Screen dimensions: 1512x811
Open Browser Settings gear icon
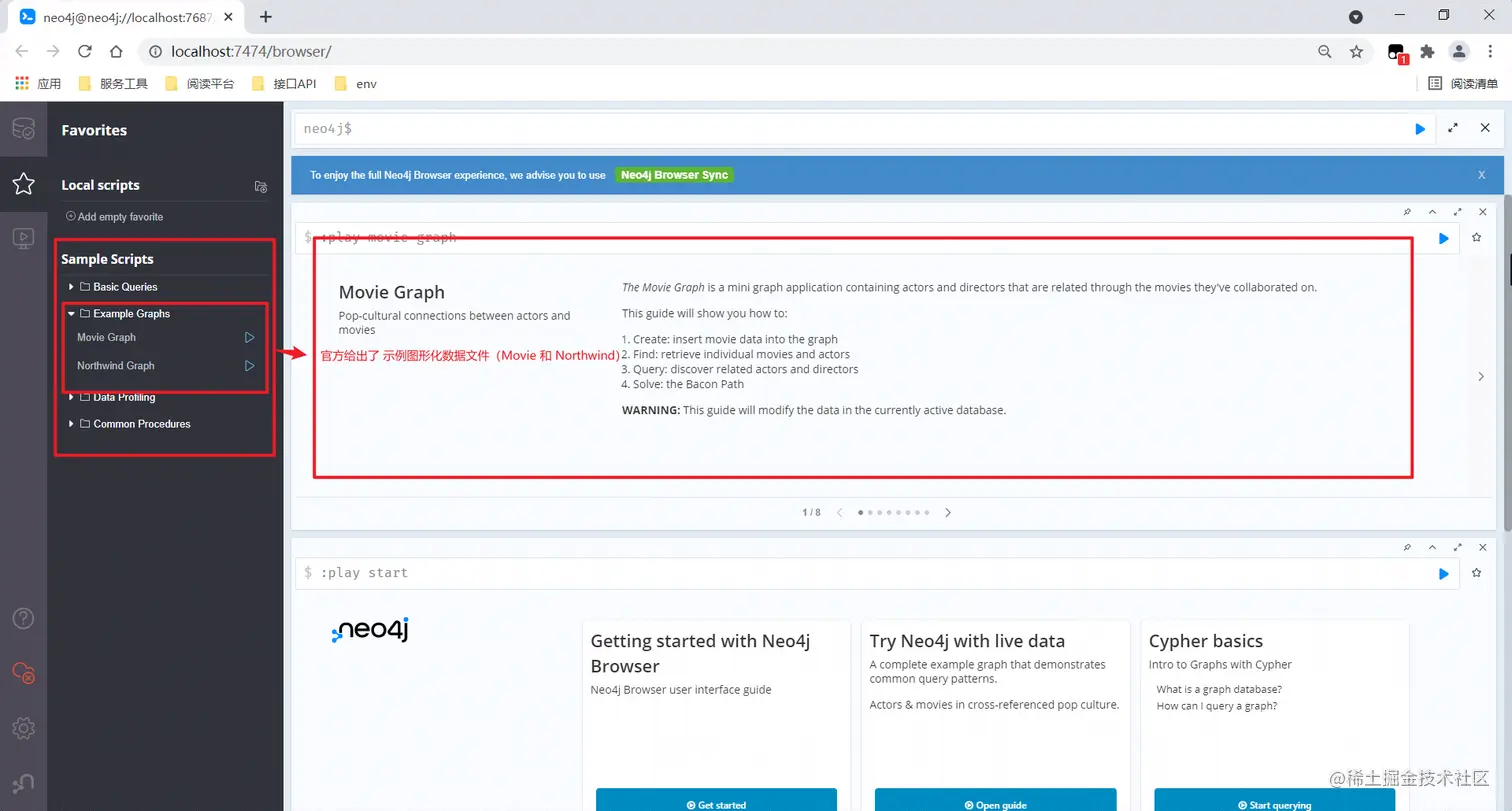23,727
